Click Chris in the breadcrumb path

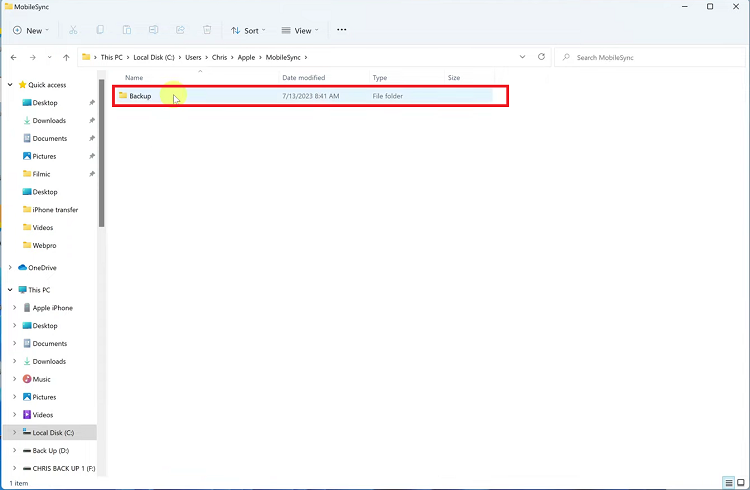(x=220, y=57)
